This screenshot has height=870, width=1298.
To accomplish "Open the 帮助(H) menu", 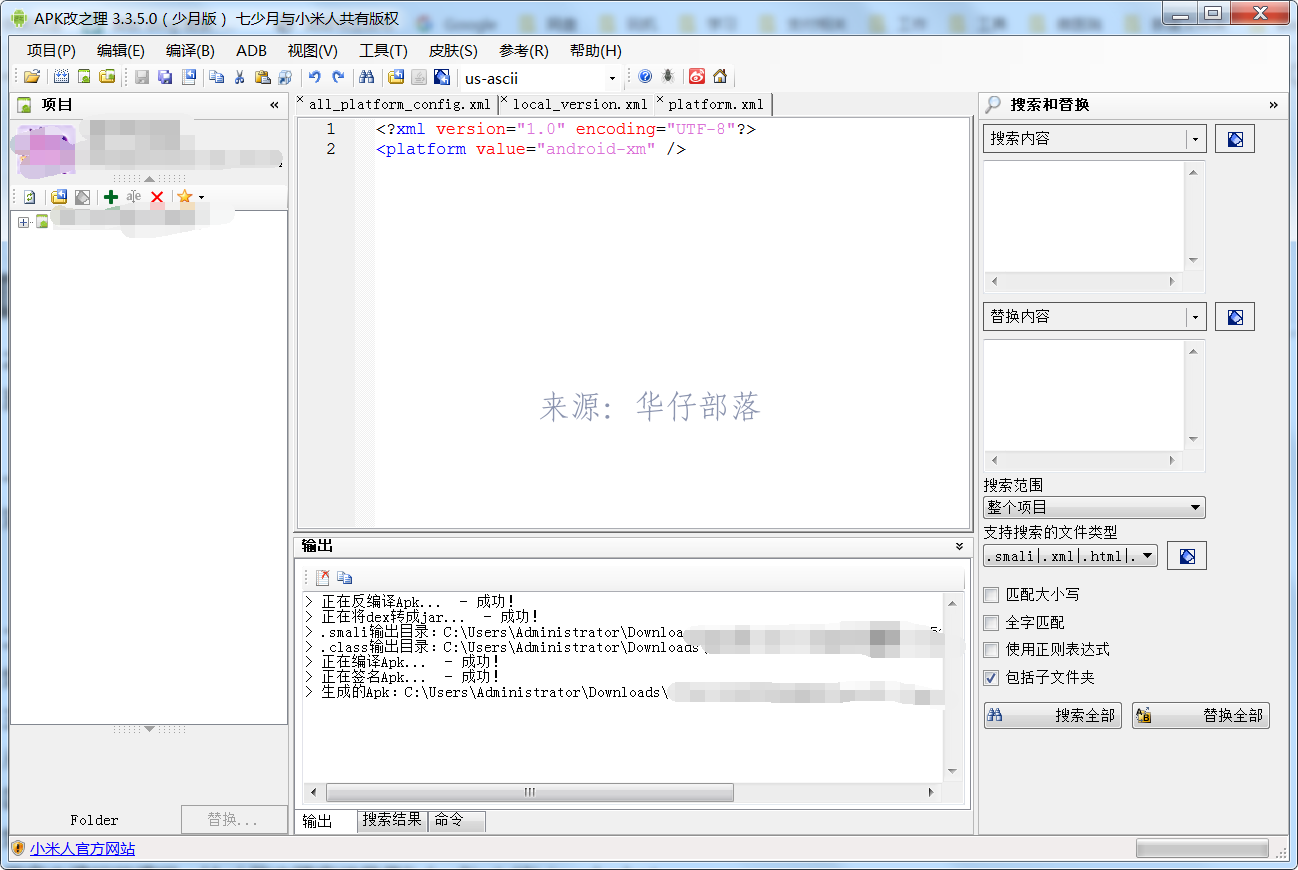I will 596,51.
